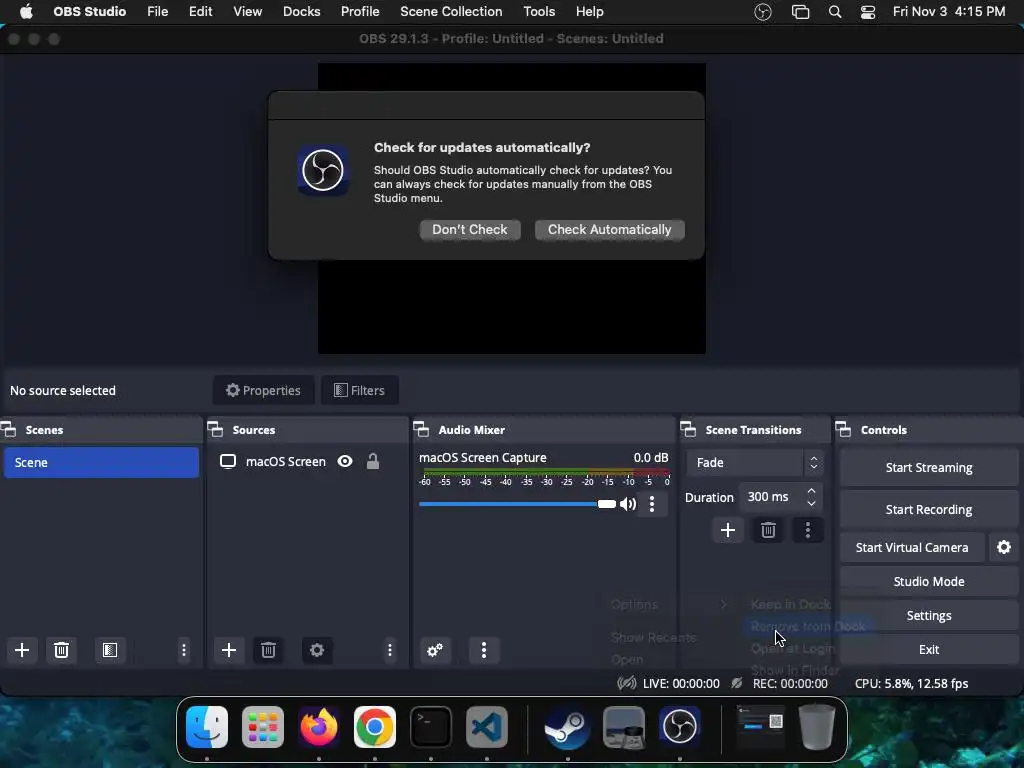Increase transition duration with up arrow

point(811,490)
